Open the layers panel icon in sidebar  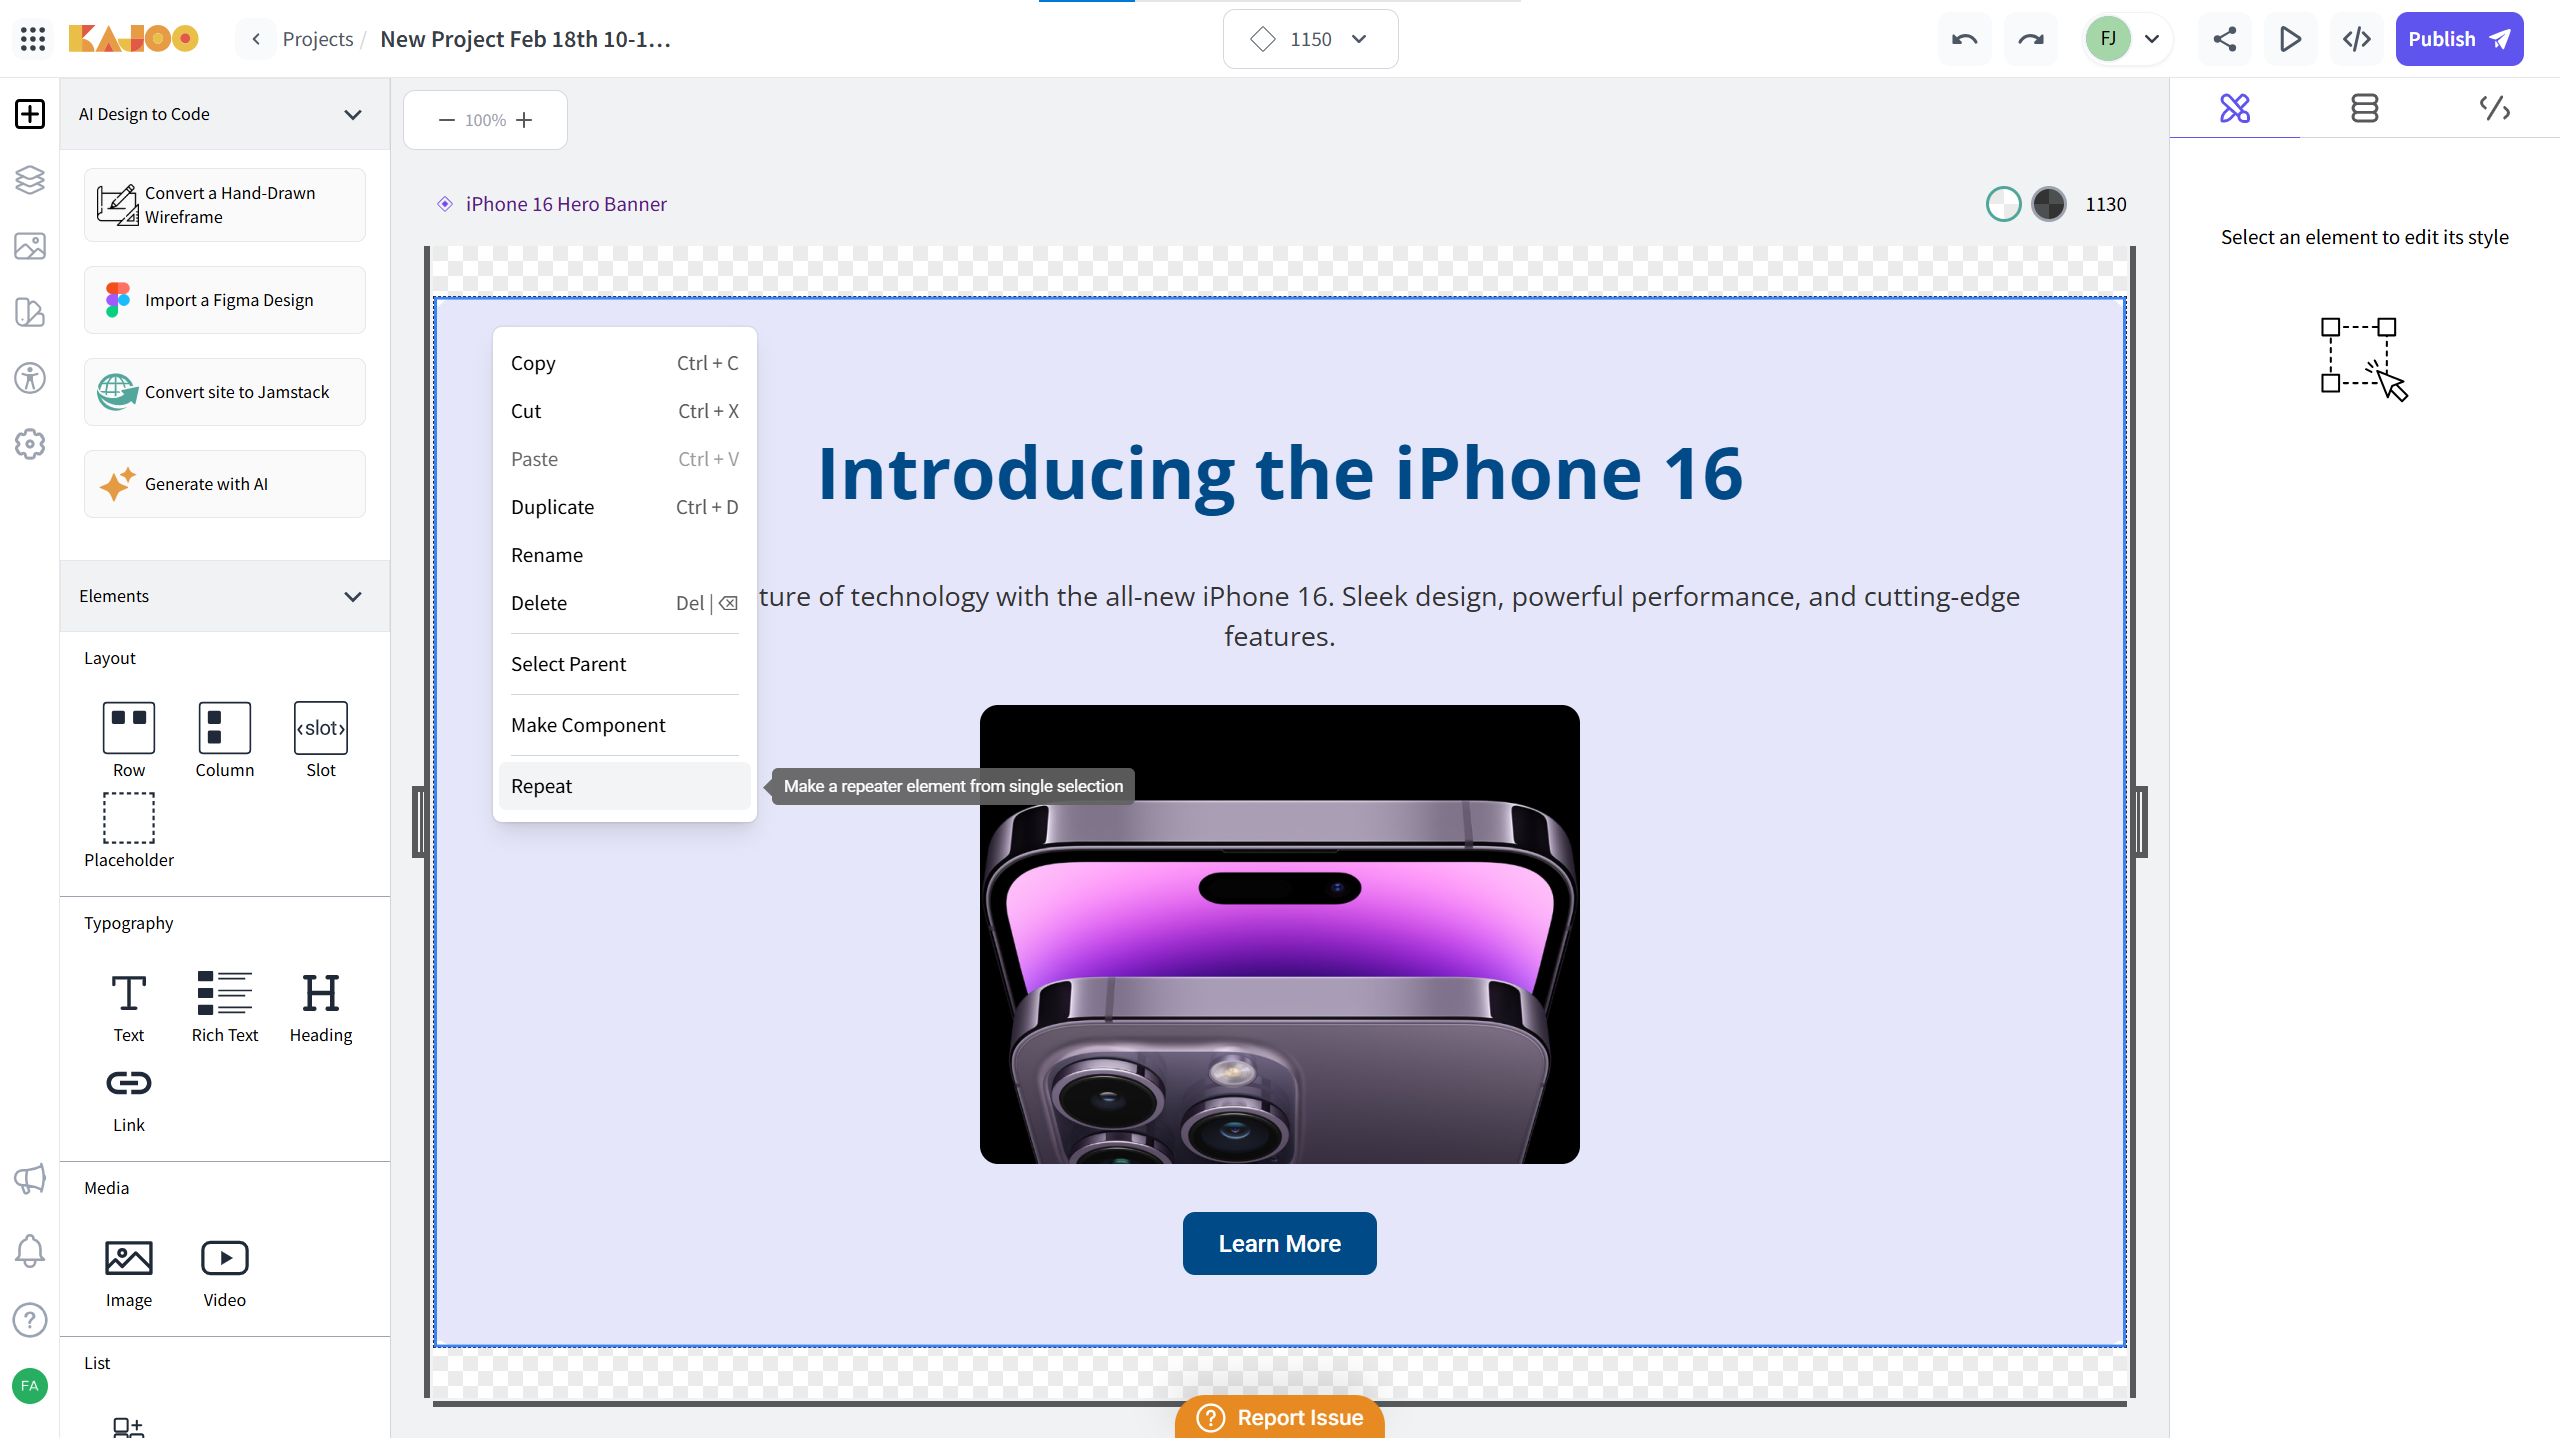pyautogui.click(x=30, y=180)
